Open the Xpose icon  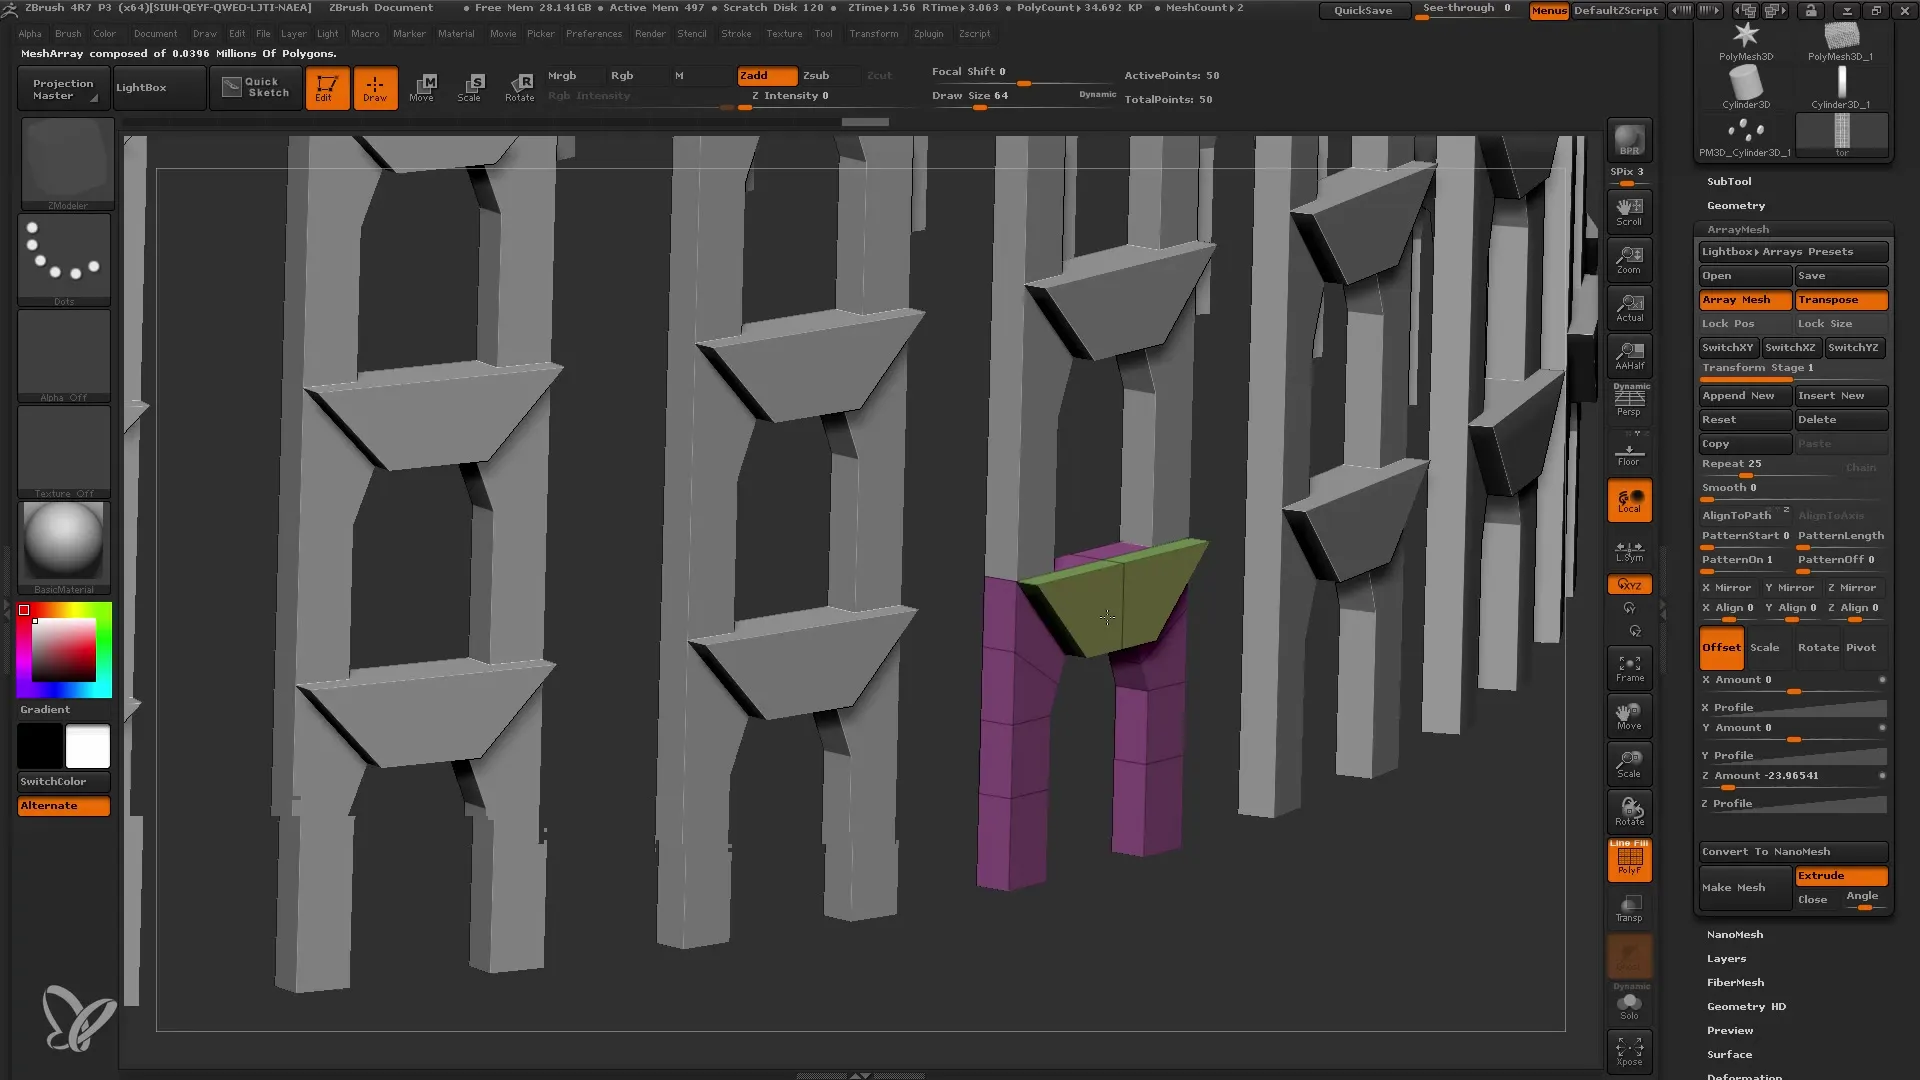[1629, 1051]
